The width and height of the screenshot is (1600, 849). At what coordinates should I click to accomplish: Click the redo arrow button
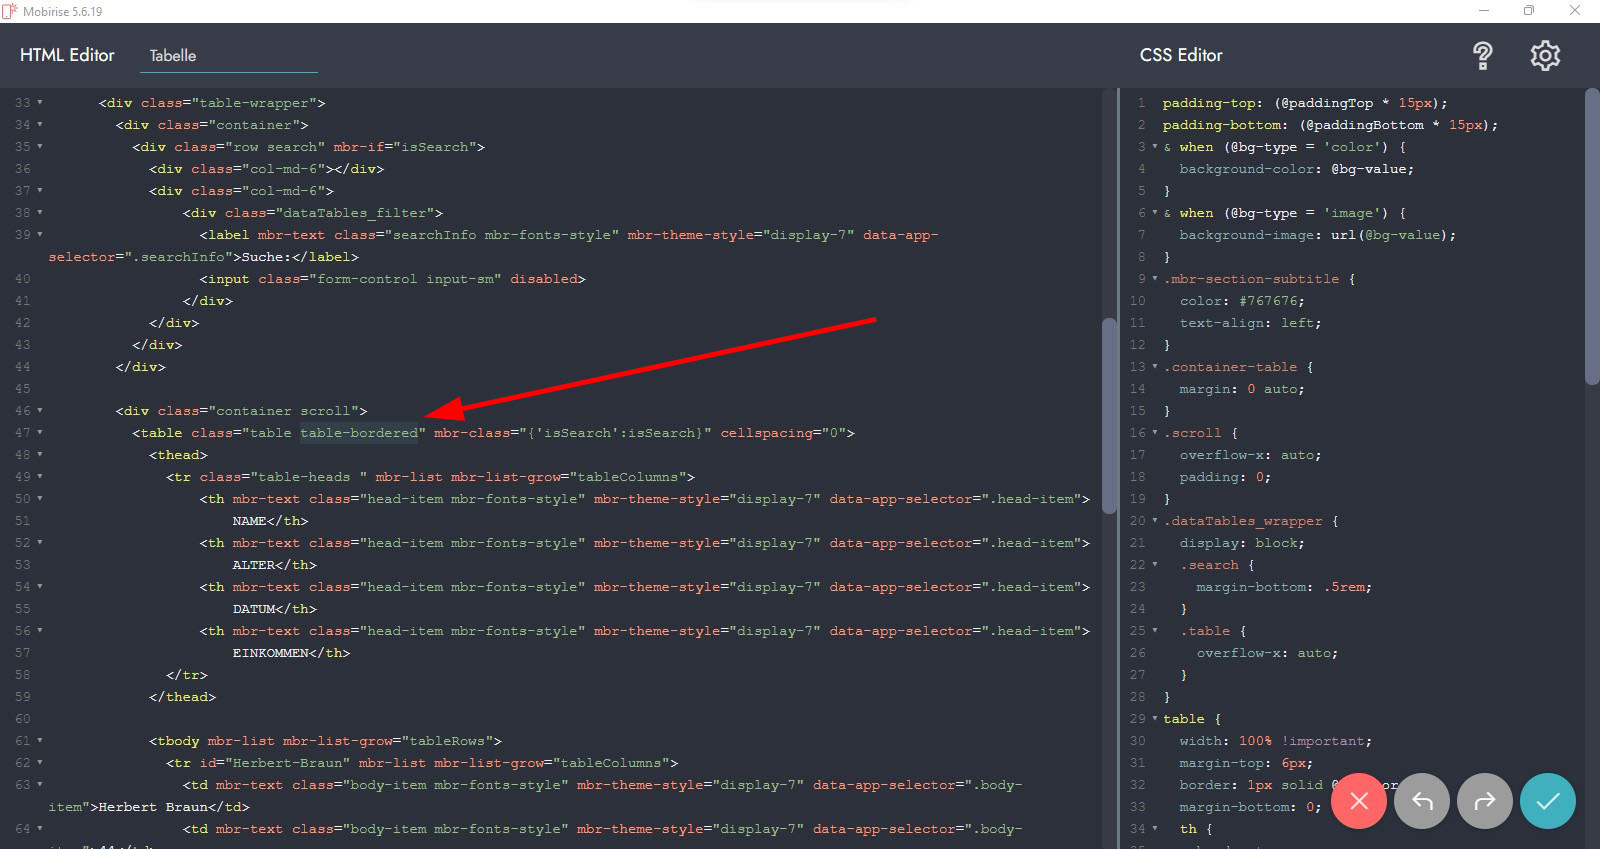click(1484, 801)
